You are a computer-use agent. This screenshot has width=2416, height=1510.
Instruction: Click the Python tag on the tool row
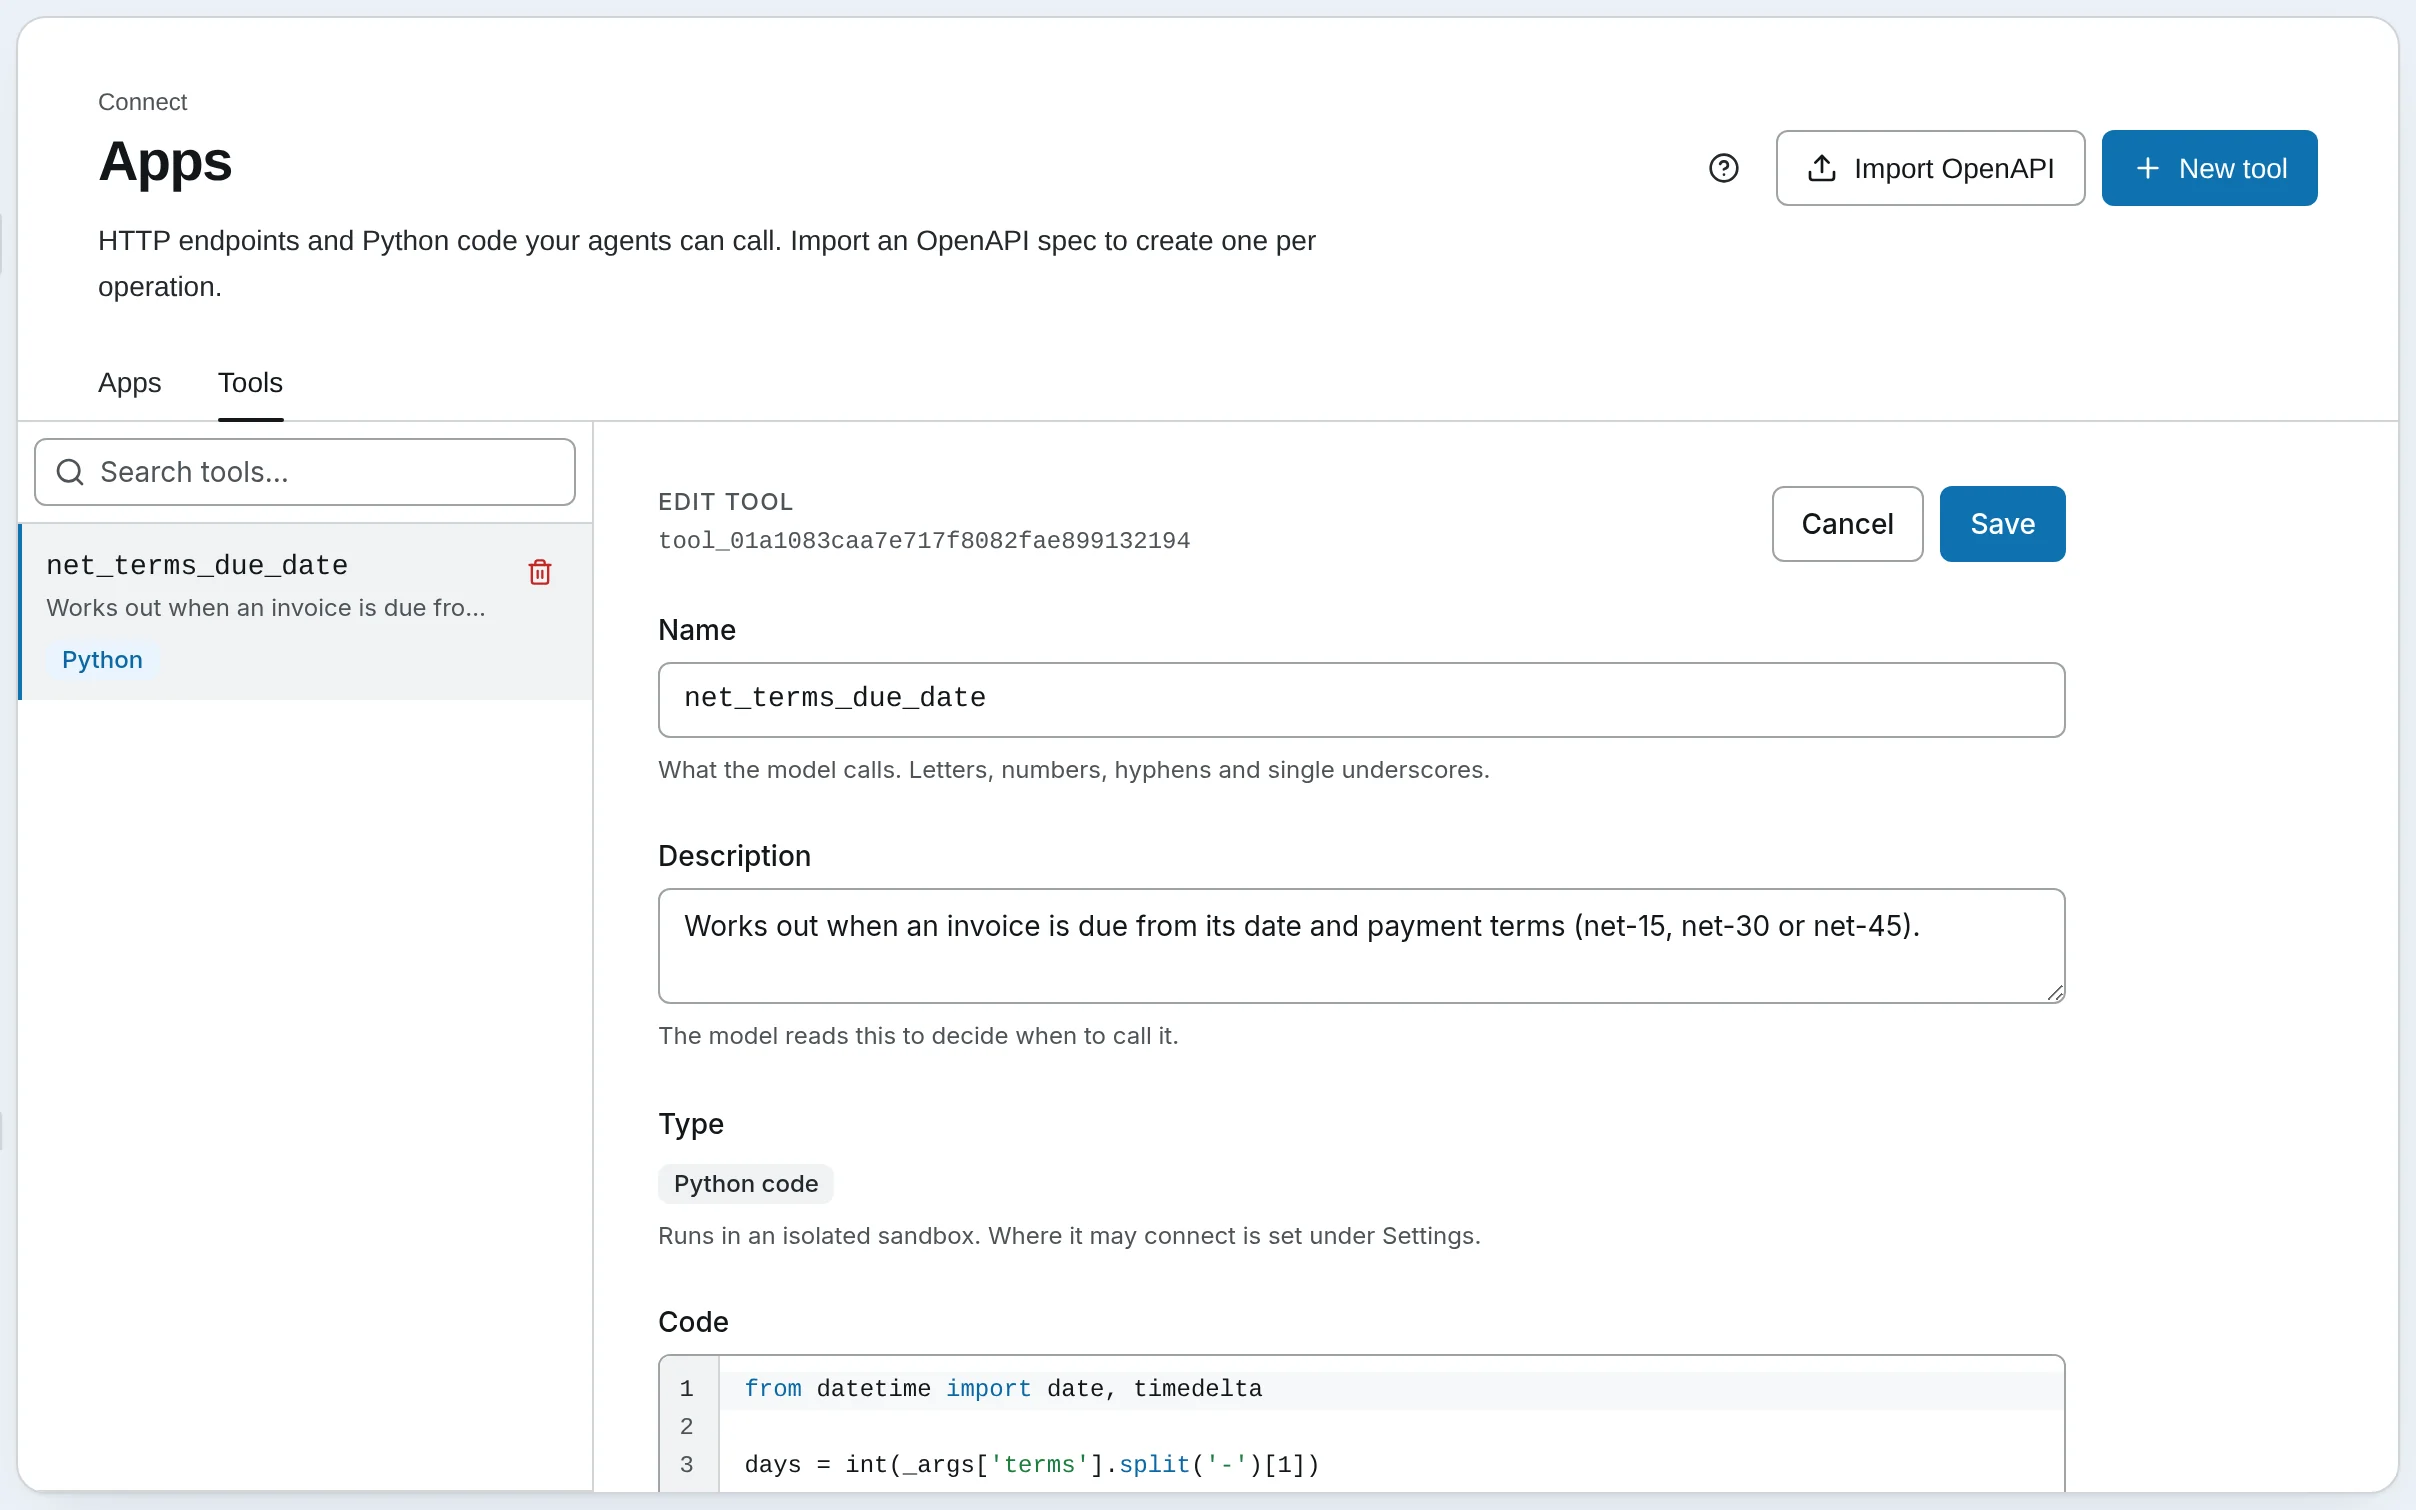[x=102, y=660]
